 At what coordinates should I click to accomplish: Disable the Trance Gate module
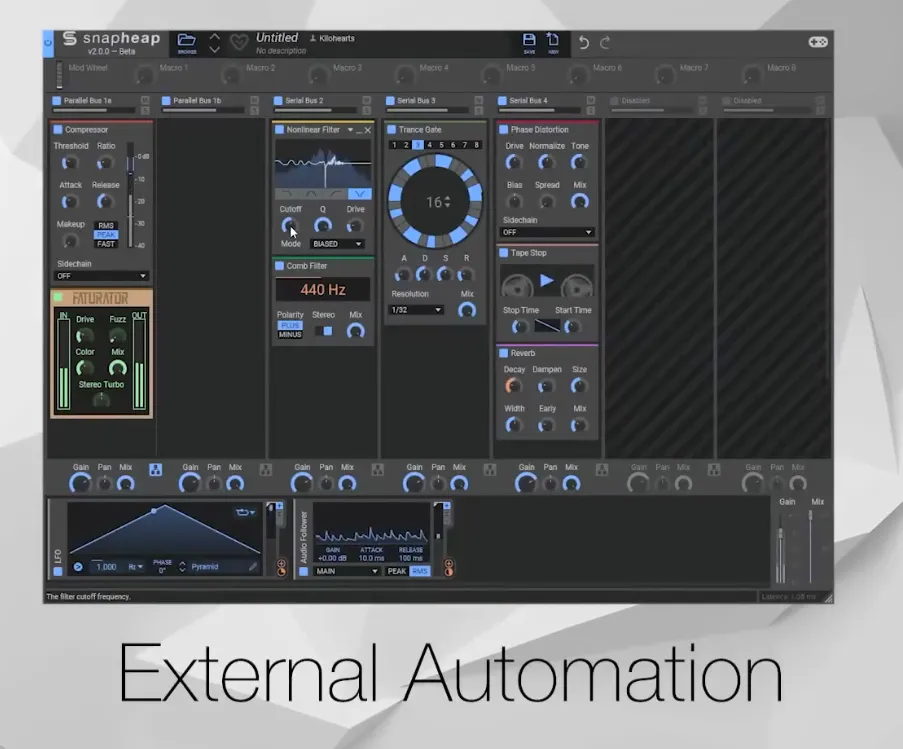392,130
